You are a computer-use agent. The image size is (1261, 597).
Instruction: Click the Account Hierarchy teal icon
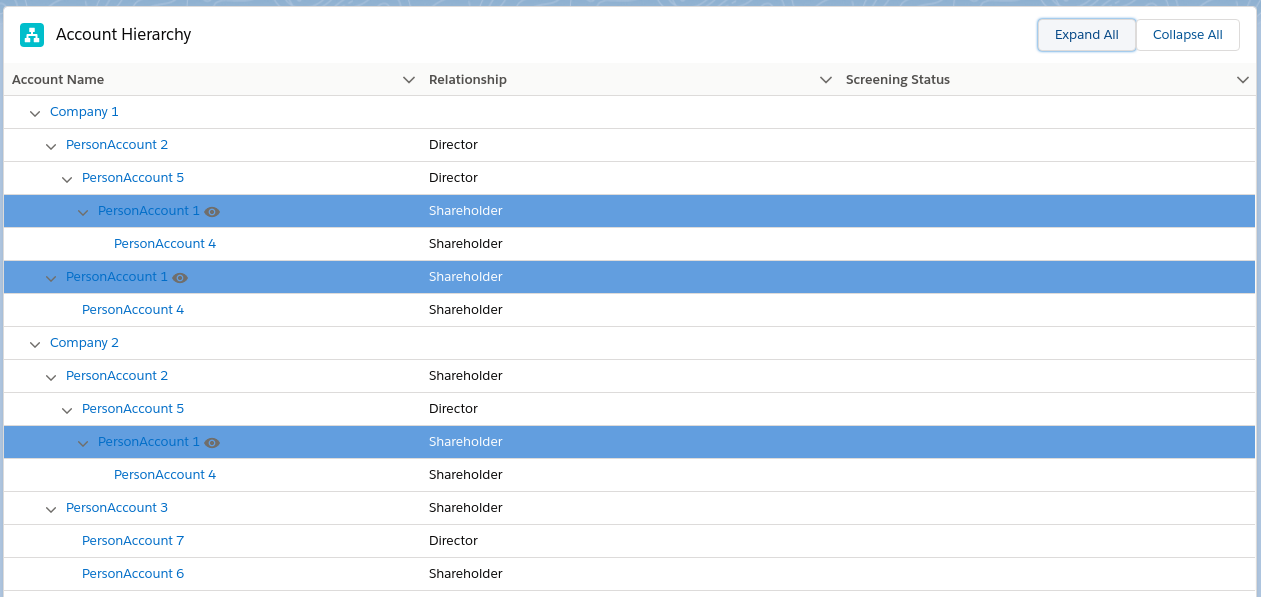(x=32, y=35)
